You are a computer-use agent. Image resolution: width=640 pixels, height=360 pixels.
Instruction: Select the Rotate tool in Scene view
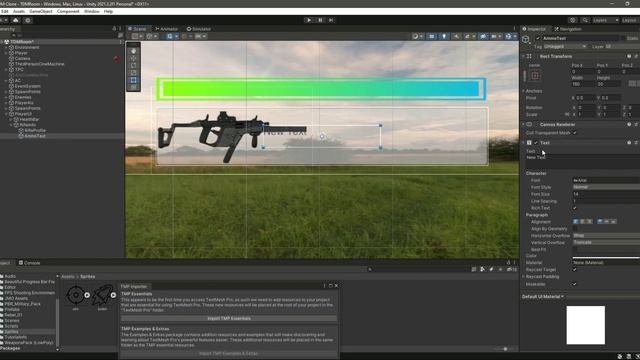click(133, 65)
